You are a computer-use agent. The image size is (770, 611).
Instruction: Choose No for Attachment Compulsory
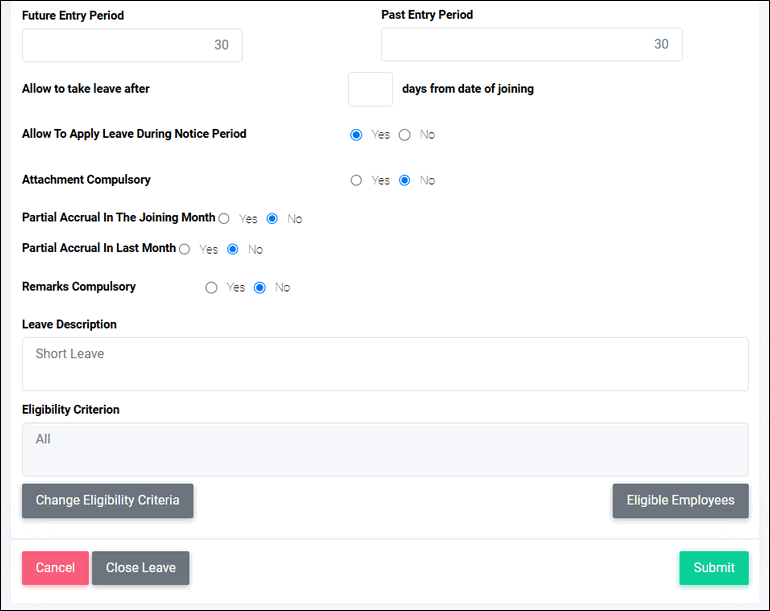(404, 180)
